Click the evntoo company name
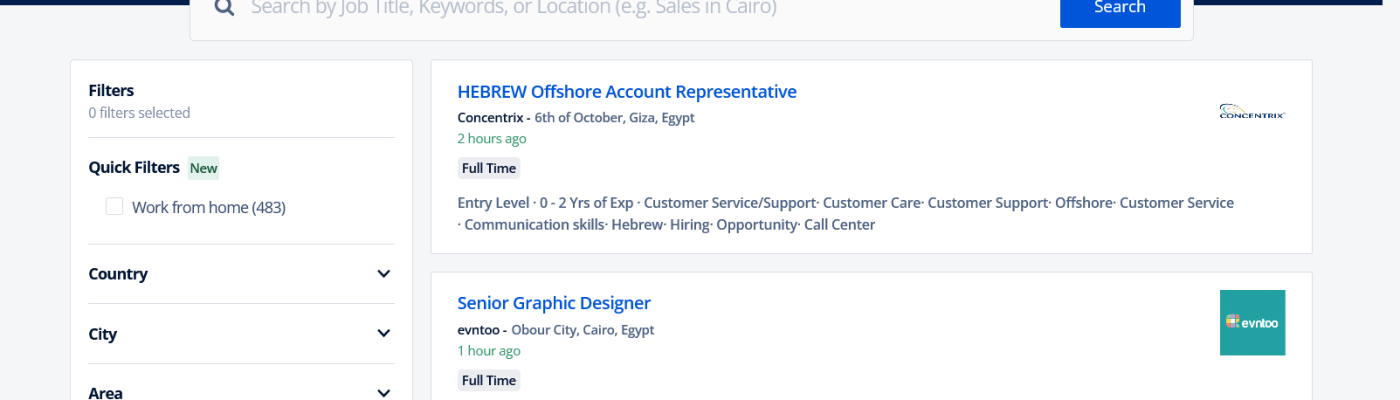Image resolution: width=1400 pixels, height=400 pixels. click(x=478, y=330)
